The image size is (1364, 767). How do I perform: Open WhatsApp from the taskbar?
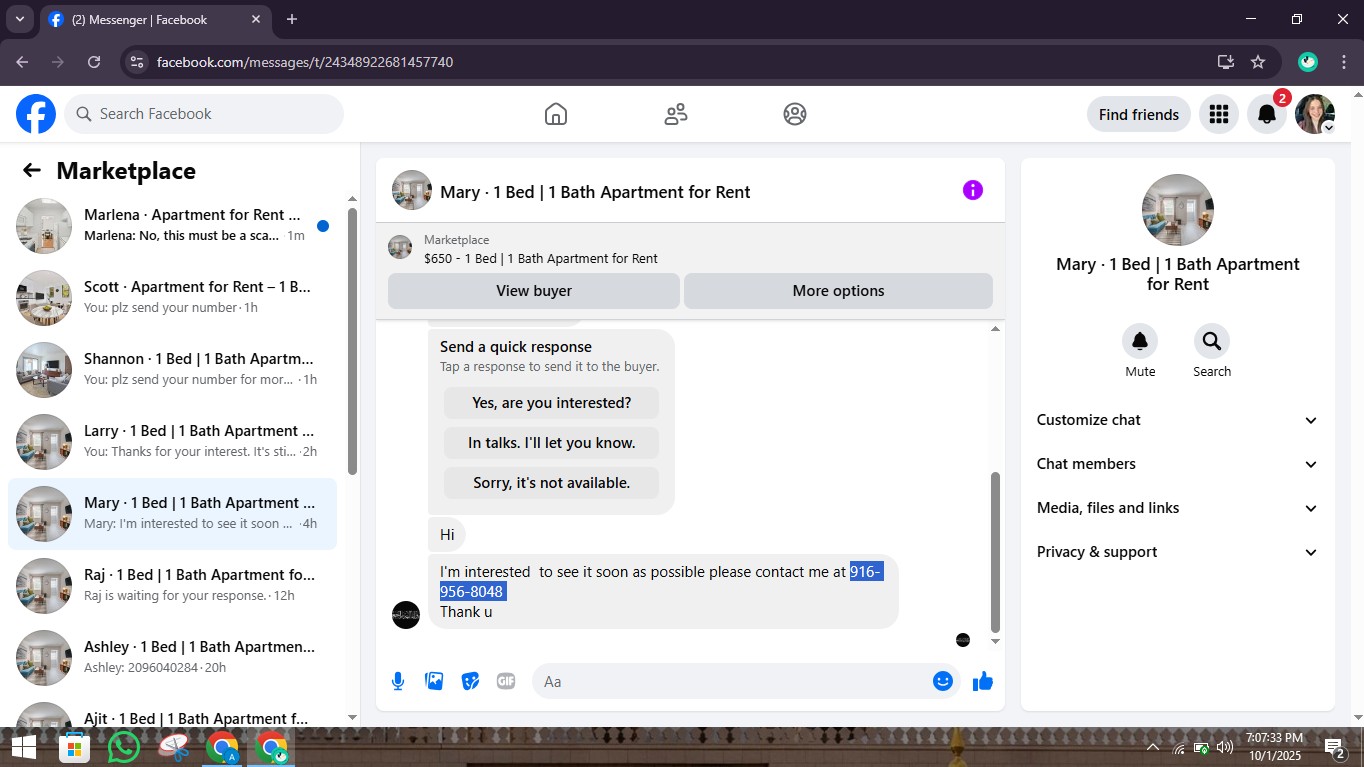pos(124,747)
